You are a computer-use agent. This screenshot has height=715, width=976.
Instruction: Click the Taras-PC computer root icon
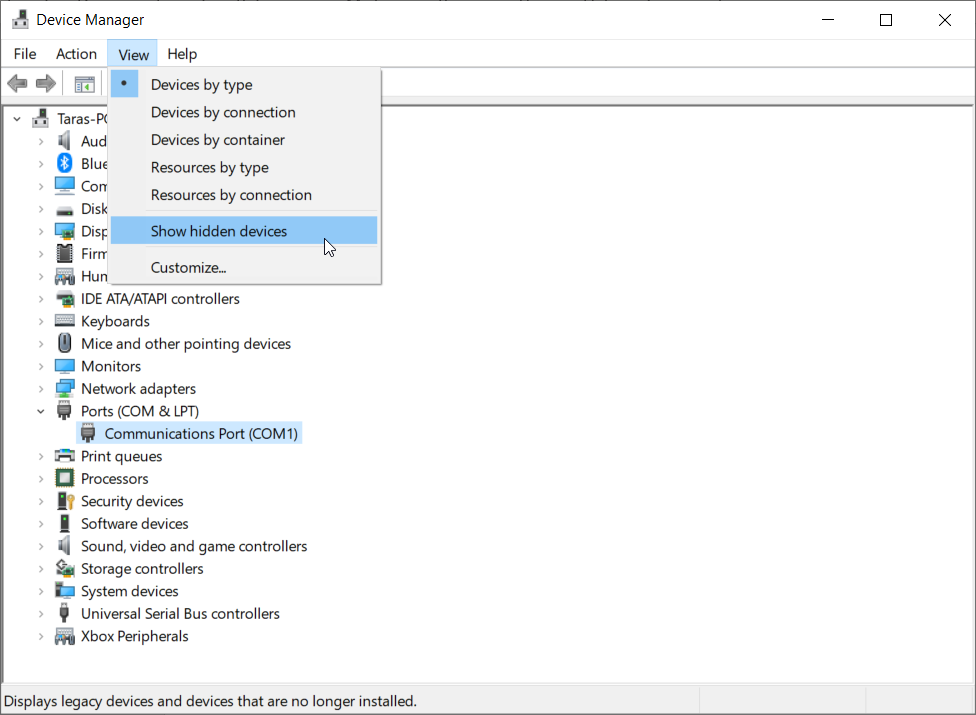(x=41, y=118)
